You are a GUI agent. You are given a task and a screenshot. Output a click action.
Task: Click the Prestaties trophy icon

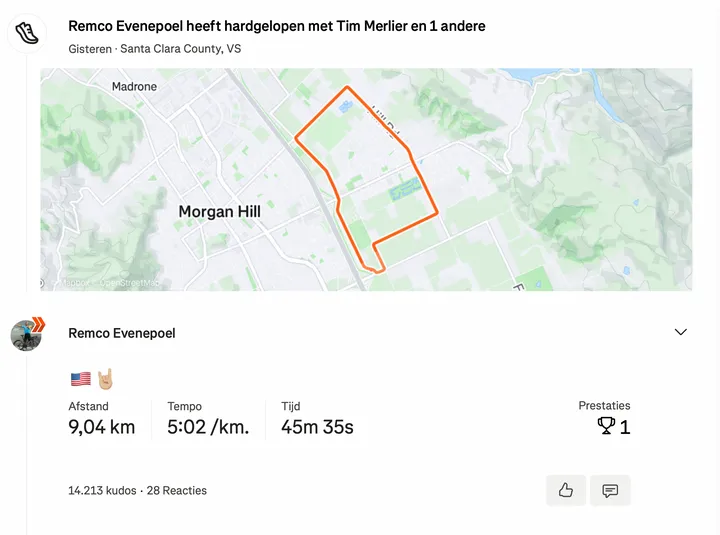(x=606, y=427)
